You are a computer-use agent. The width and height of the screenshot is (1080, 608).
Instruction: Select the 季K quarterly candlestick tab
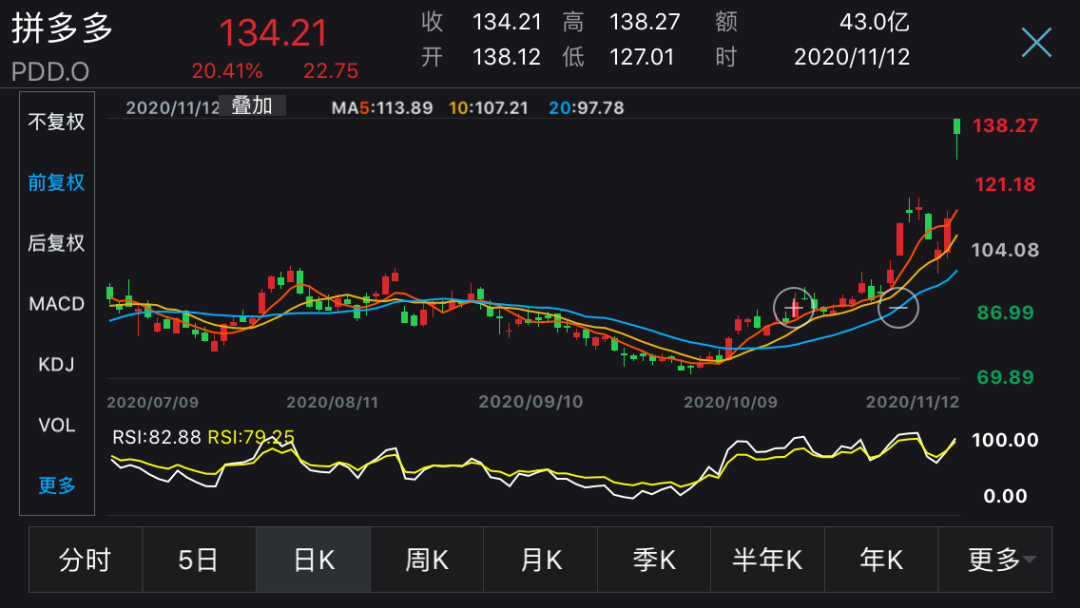pyautogui.click(x=654, y=560)
